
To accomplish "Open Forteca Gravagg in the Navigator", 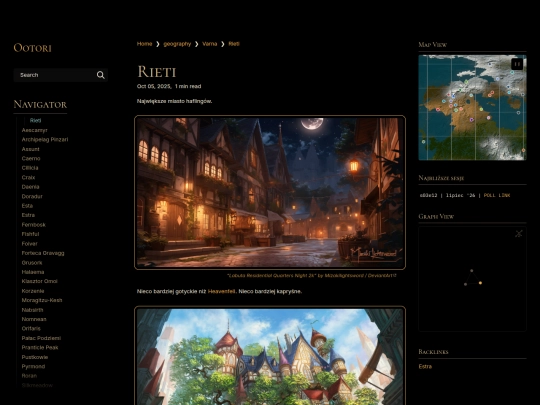I will [x=43, y=253].
